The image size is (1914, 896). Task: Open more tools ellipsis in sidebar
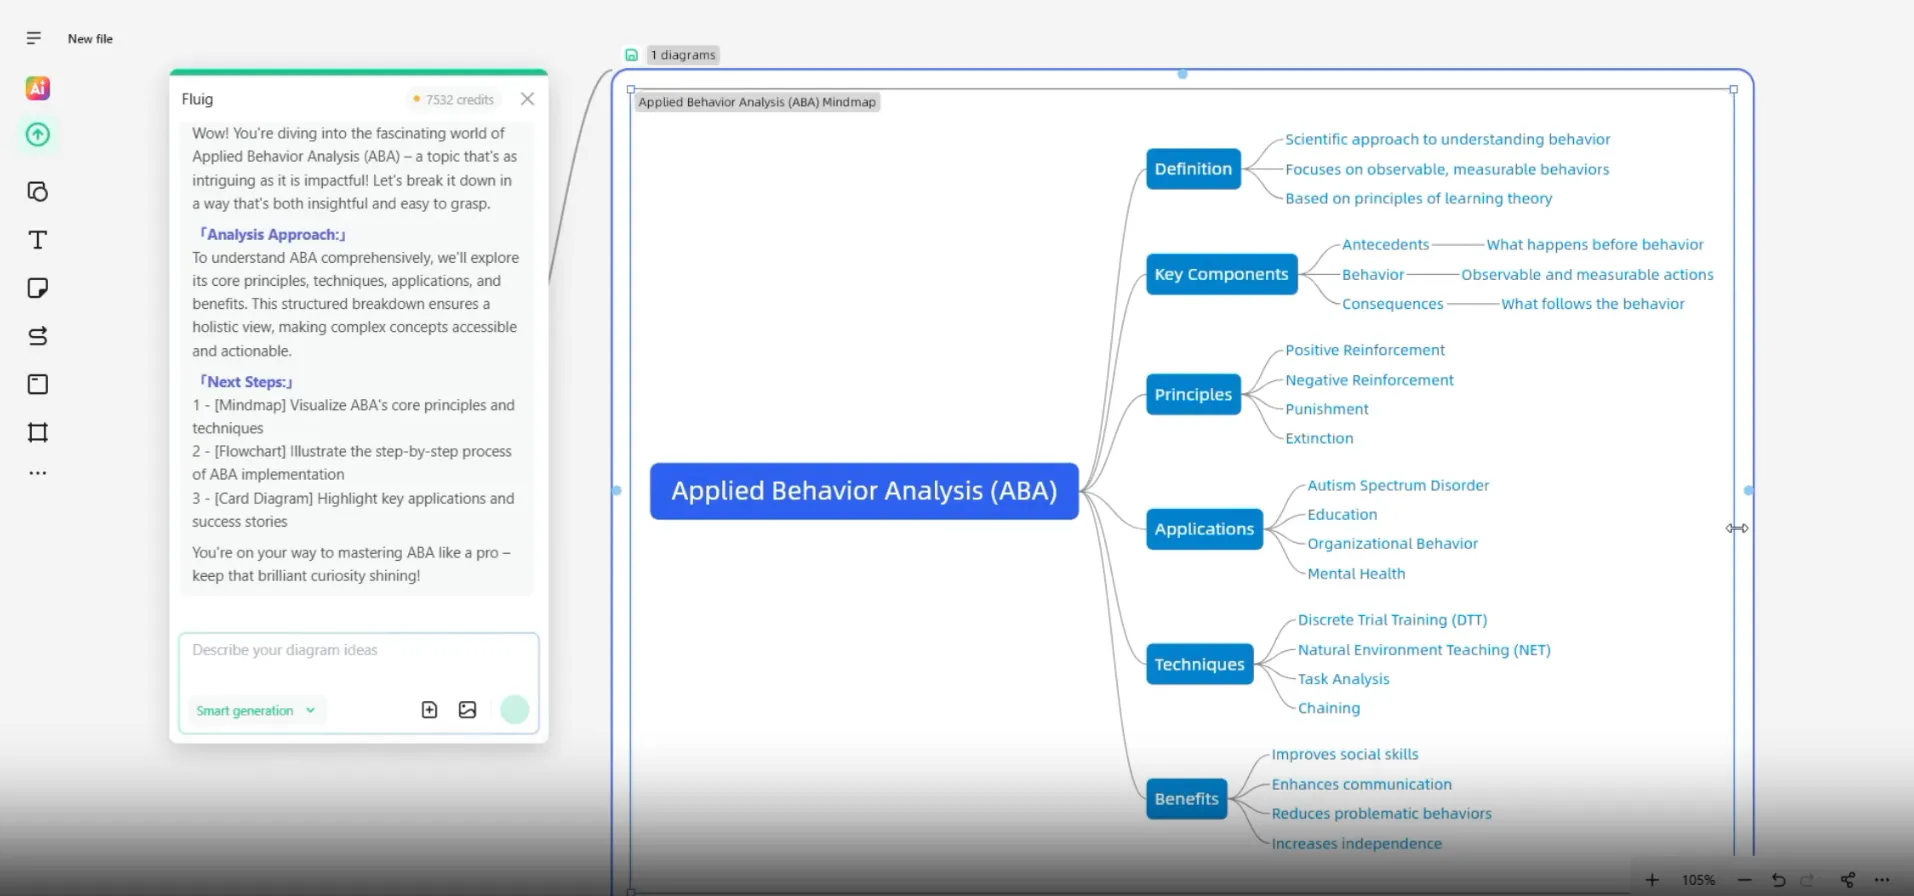point(38,473)
